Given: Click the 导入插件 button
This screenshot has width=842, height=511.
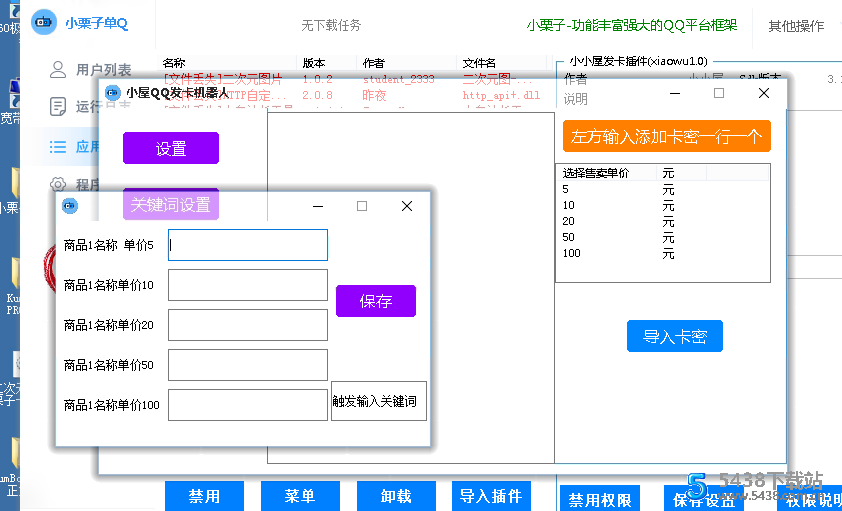Looking at the screenshot, I should tap(491, 496).
